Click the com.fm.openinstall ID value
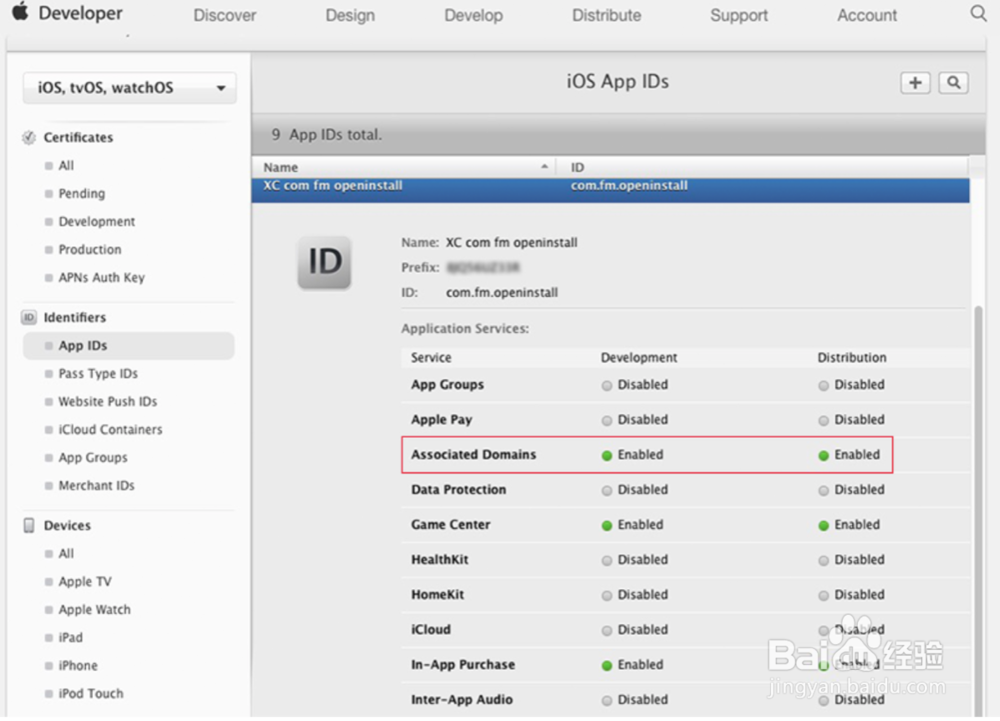The image size is (1000, 721). (x=501, y=293)
